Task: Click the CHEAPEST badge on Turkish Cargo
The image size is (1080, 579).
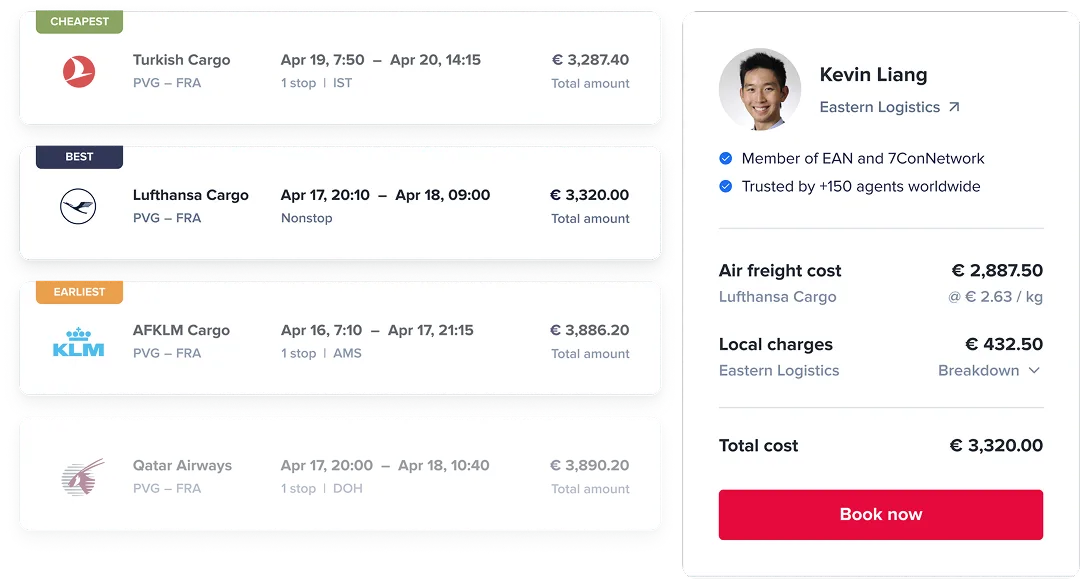Action: [x=79, y=21]
